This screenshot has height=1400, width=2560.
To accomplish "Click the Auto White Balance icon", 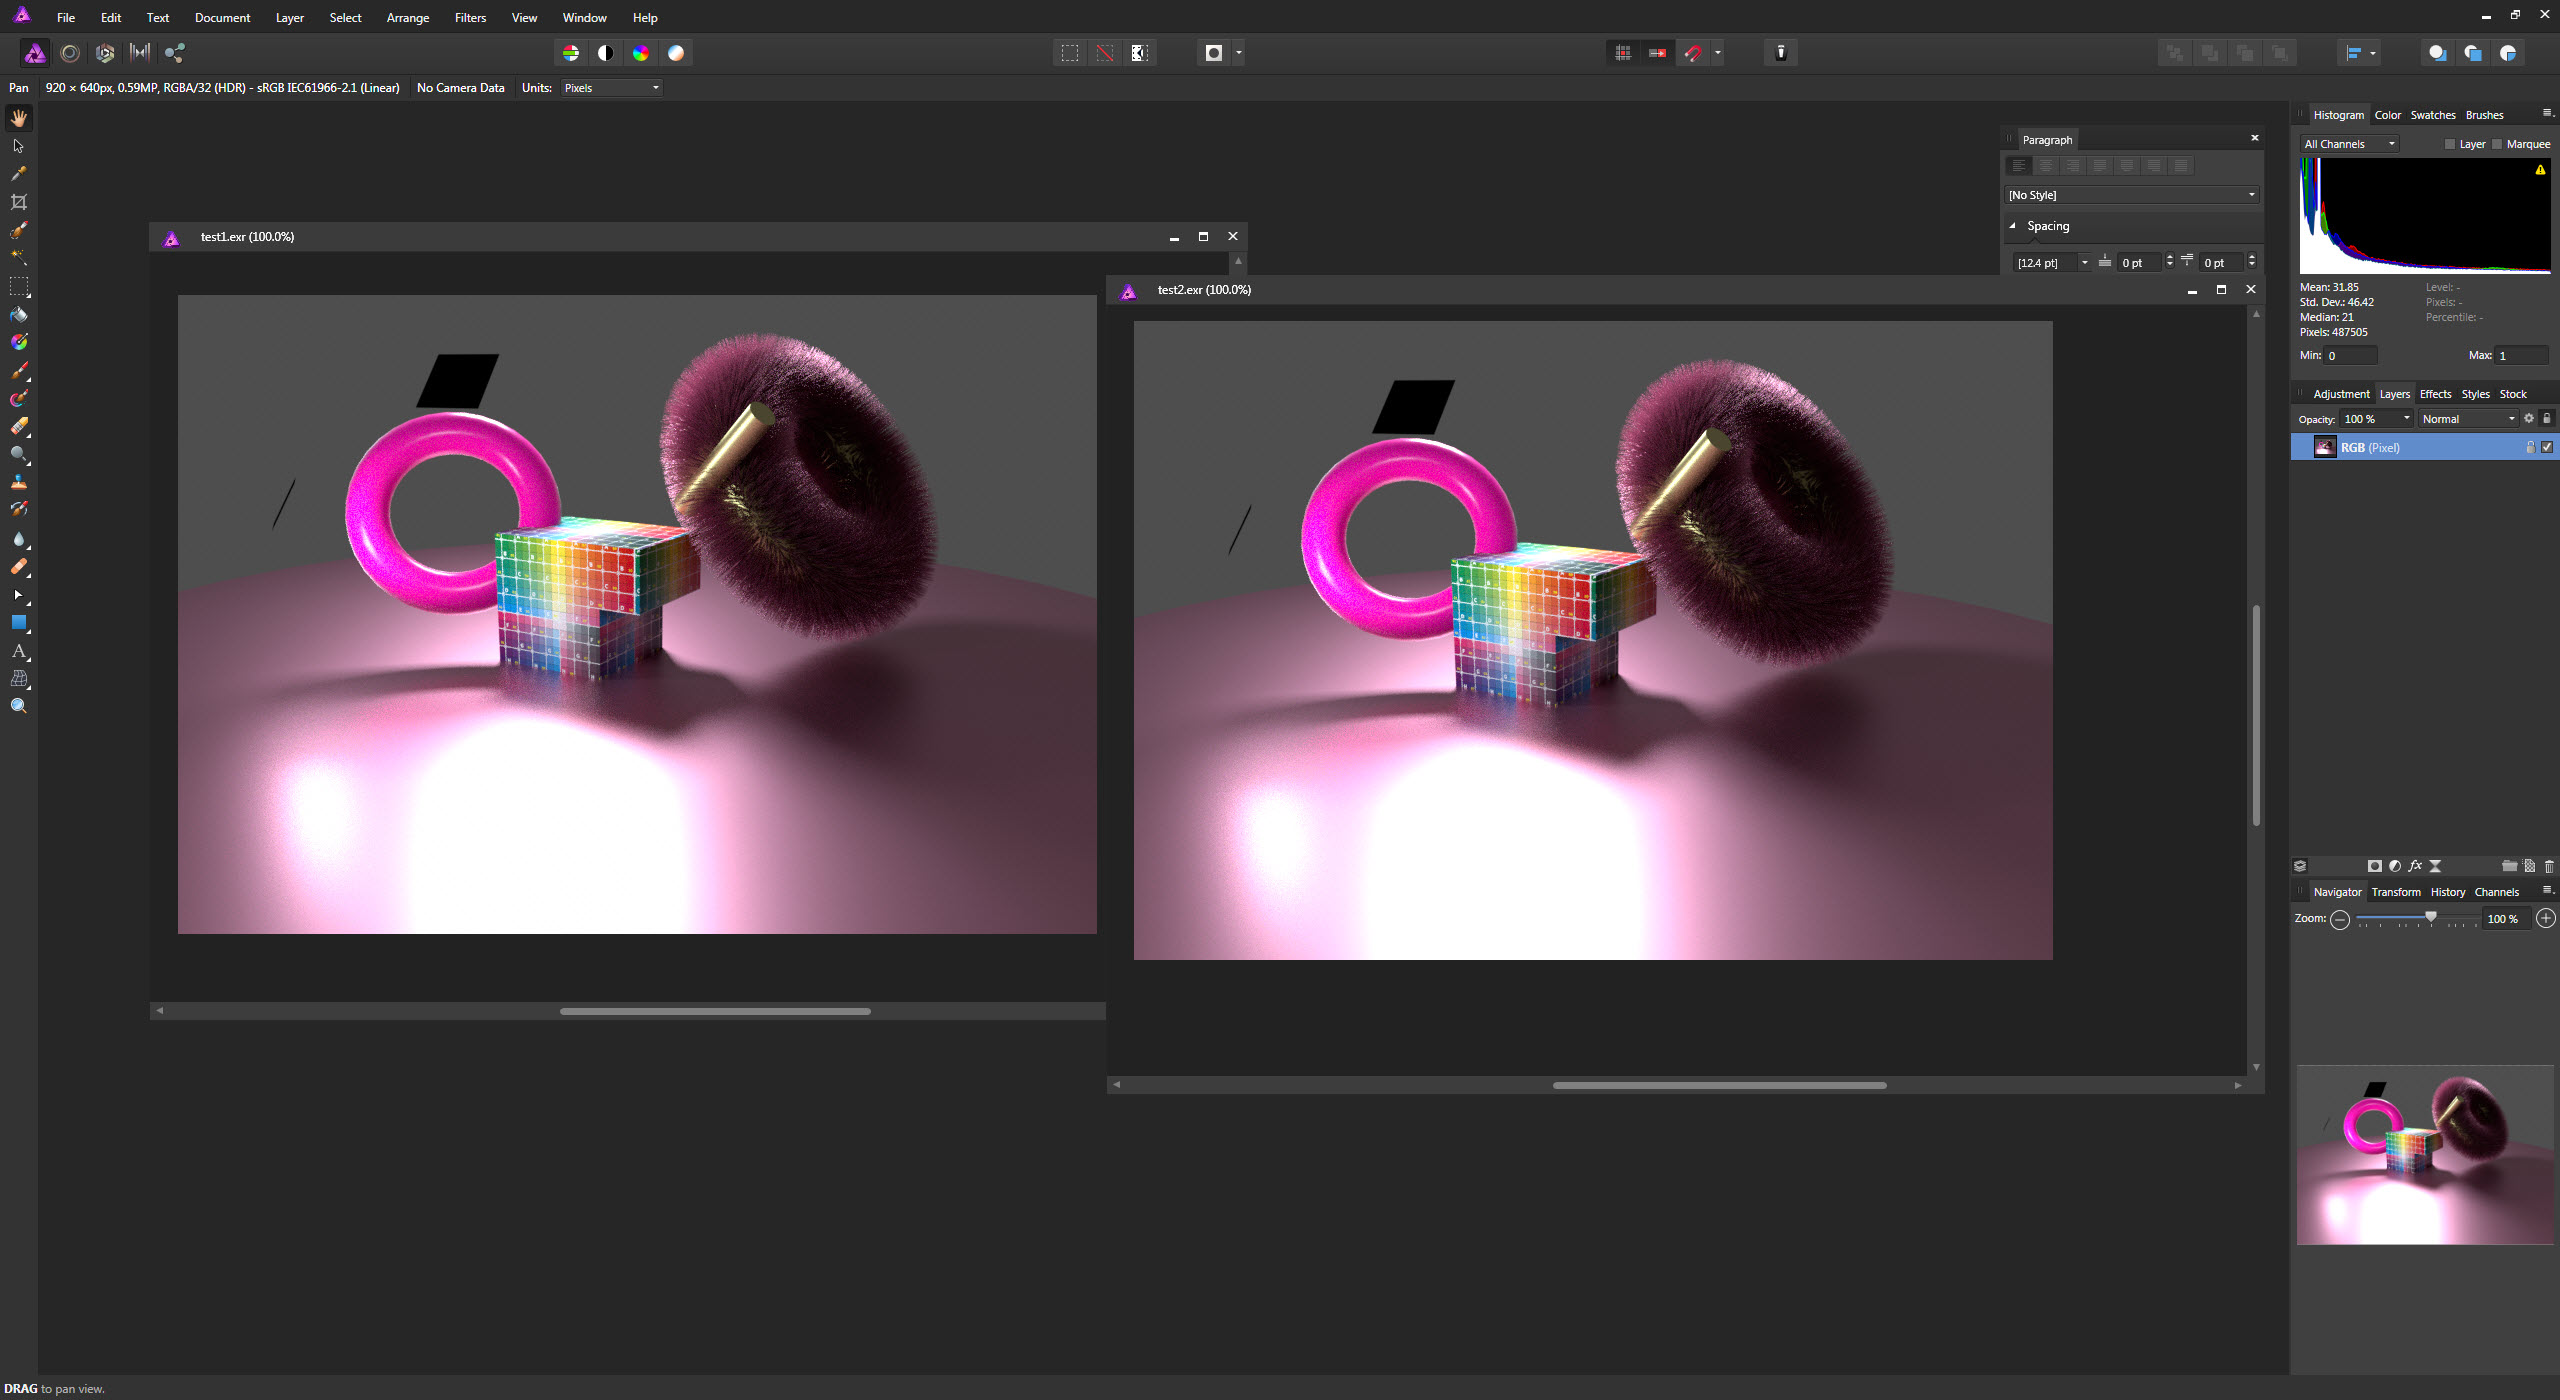I will 676,53.
